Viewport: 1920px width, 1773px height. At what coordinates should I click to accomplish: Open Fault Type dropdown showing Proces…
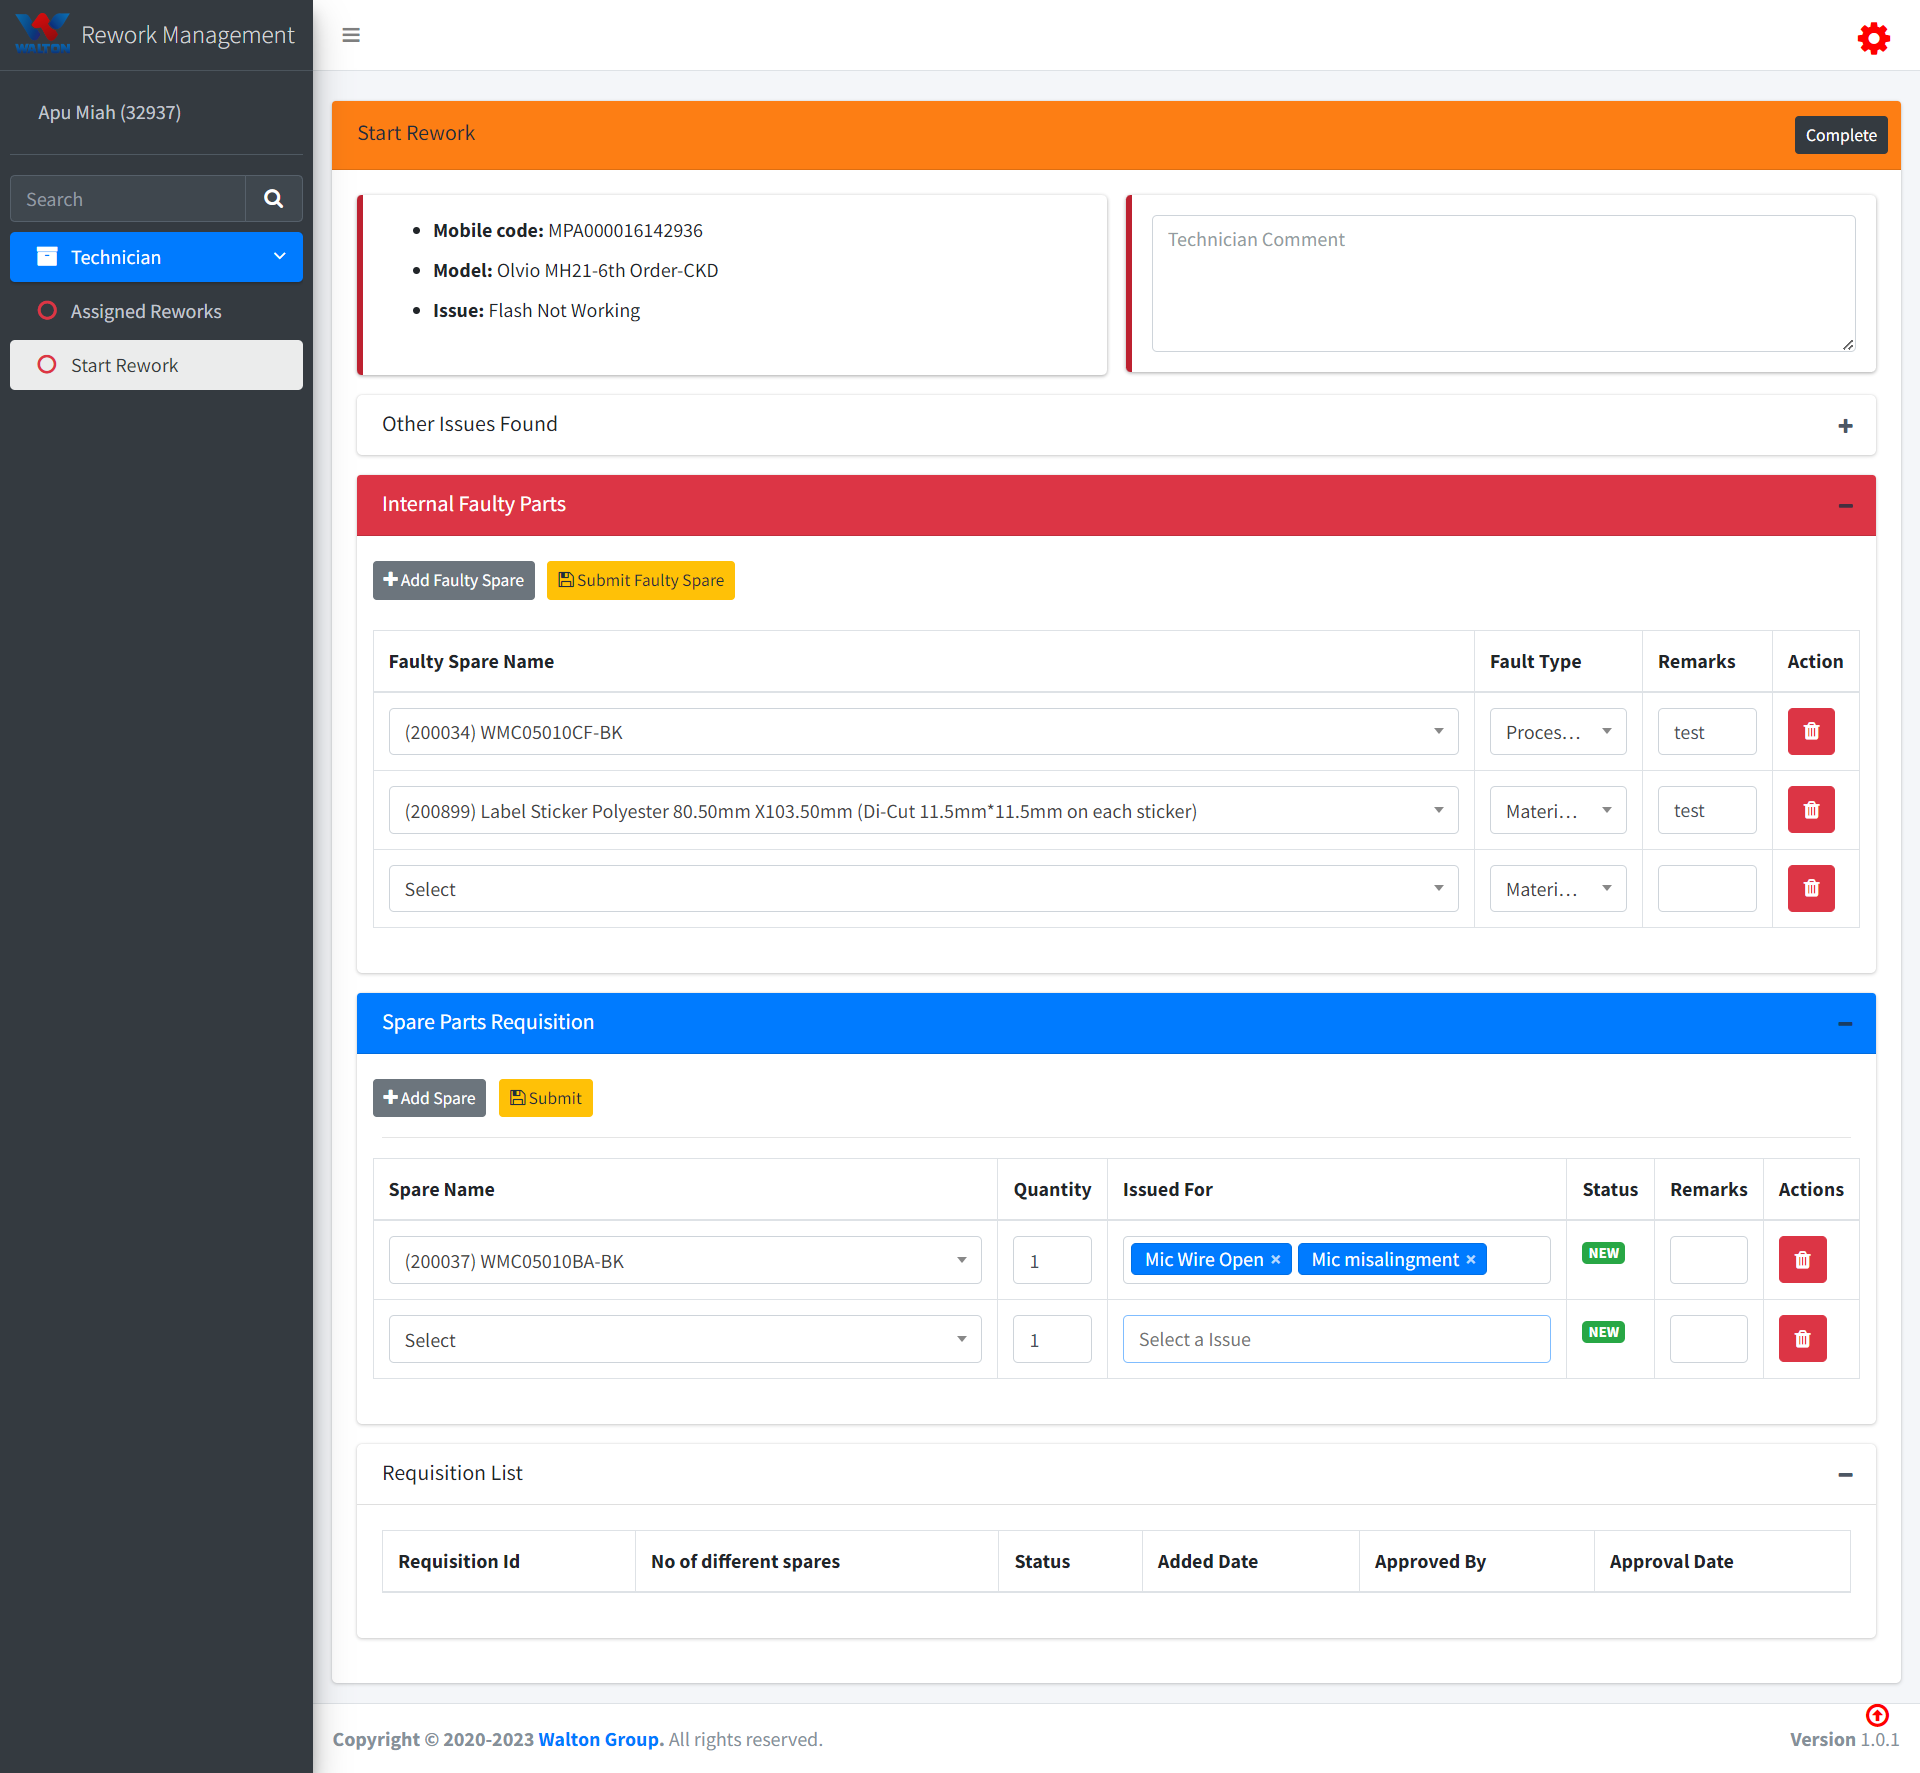tap(1557, 732)
